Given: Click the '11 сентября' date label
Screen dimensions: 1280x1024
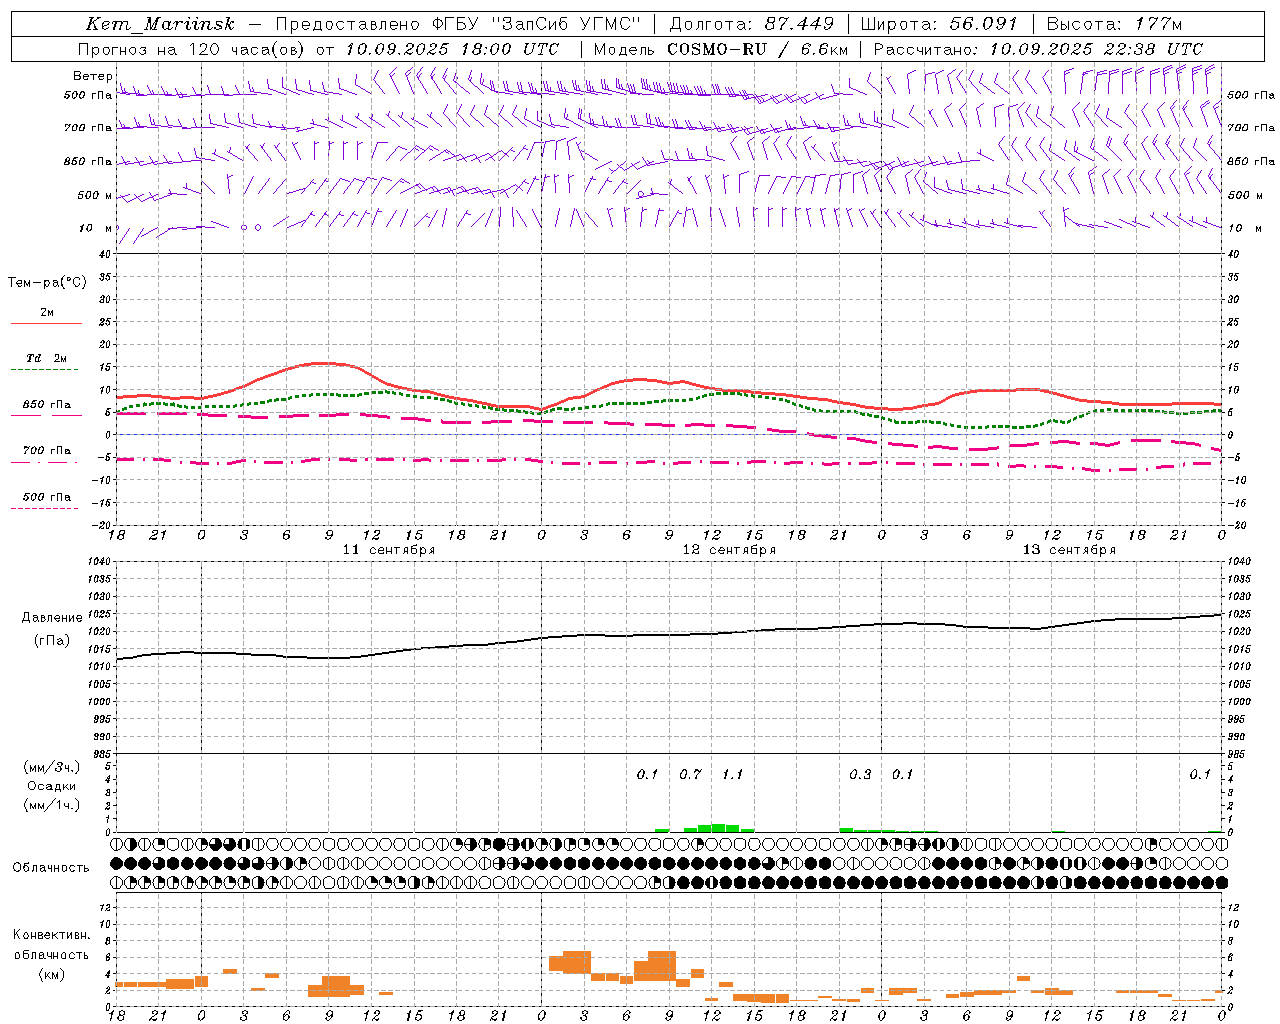Looking at the screenshot, I should (388, 550).
